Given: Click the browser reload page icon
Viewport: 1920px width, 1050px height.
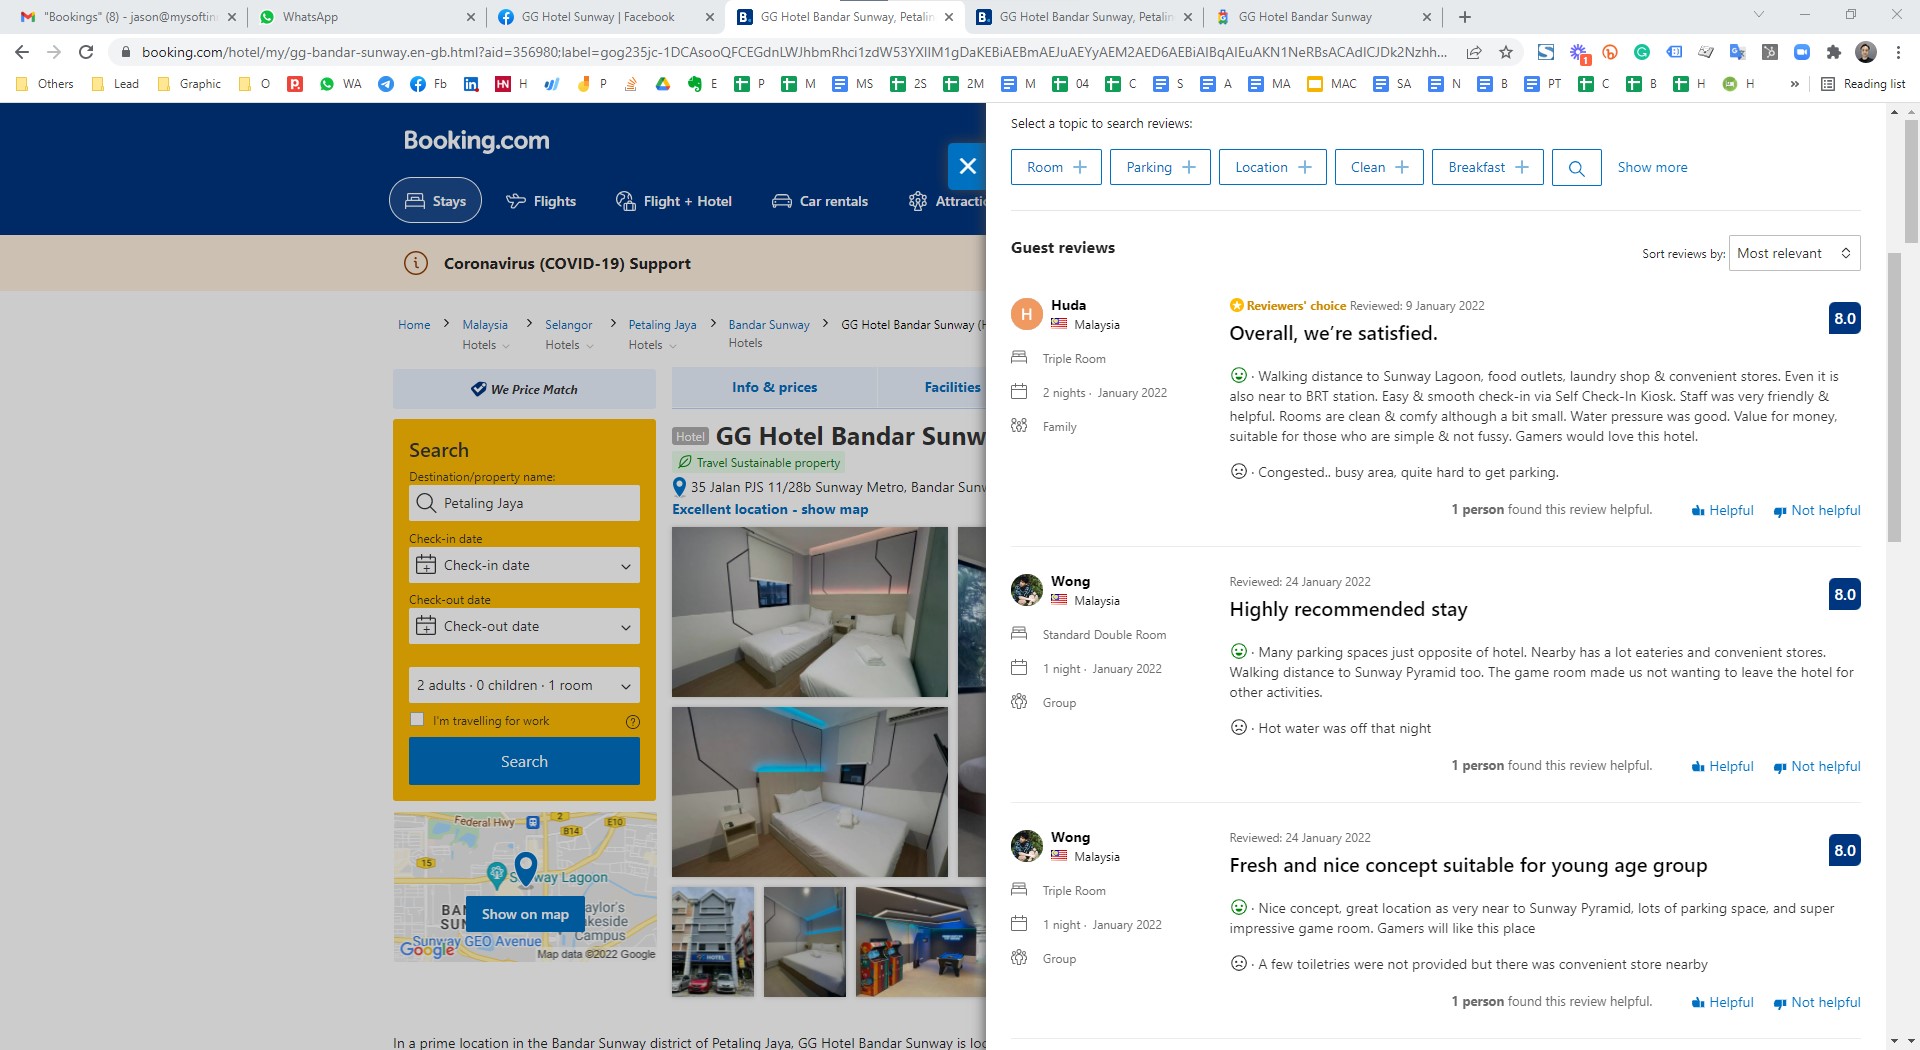Looking at the screenshot, I should click(86, 52).
